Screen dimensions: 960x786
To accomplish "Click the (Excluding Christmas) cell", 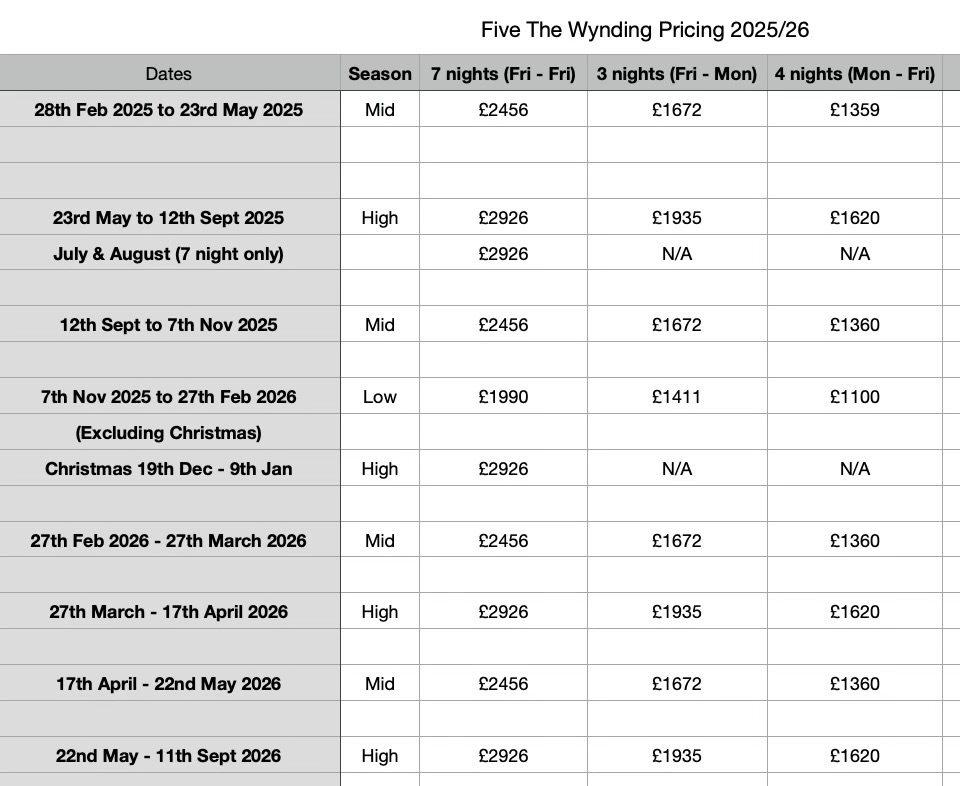I will click(x=168, y=433).
